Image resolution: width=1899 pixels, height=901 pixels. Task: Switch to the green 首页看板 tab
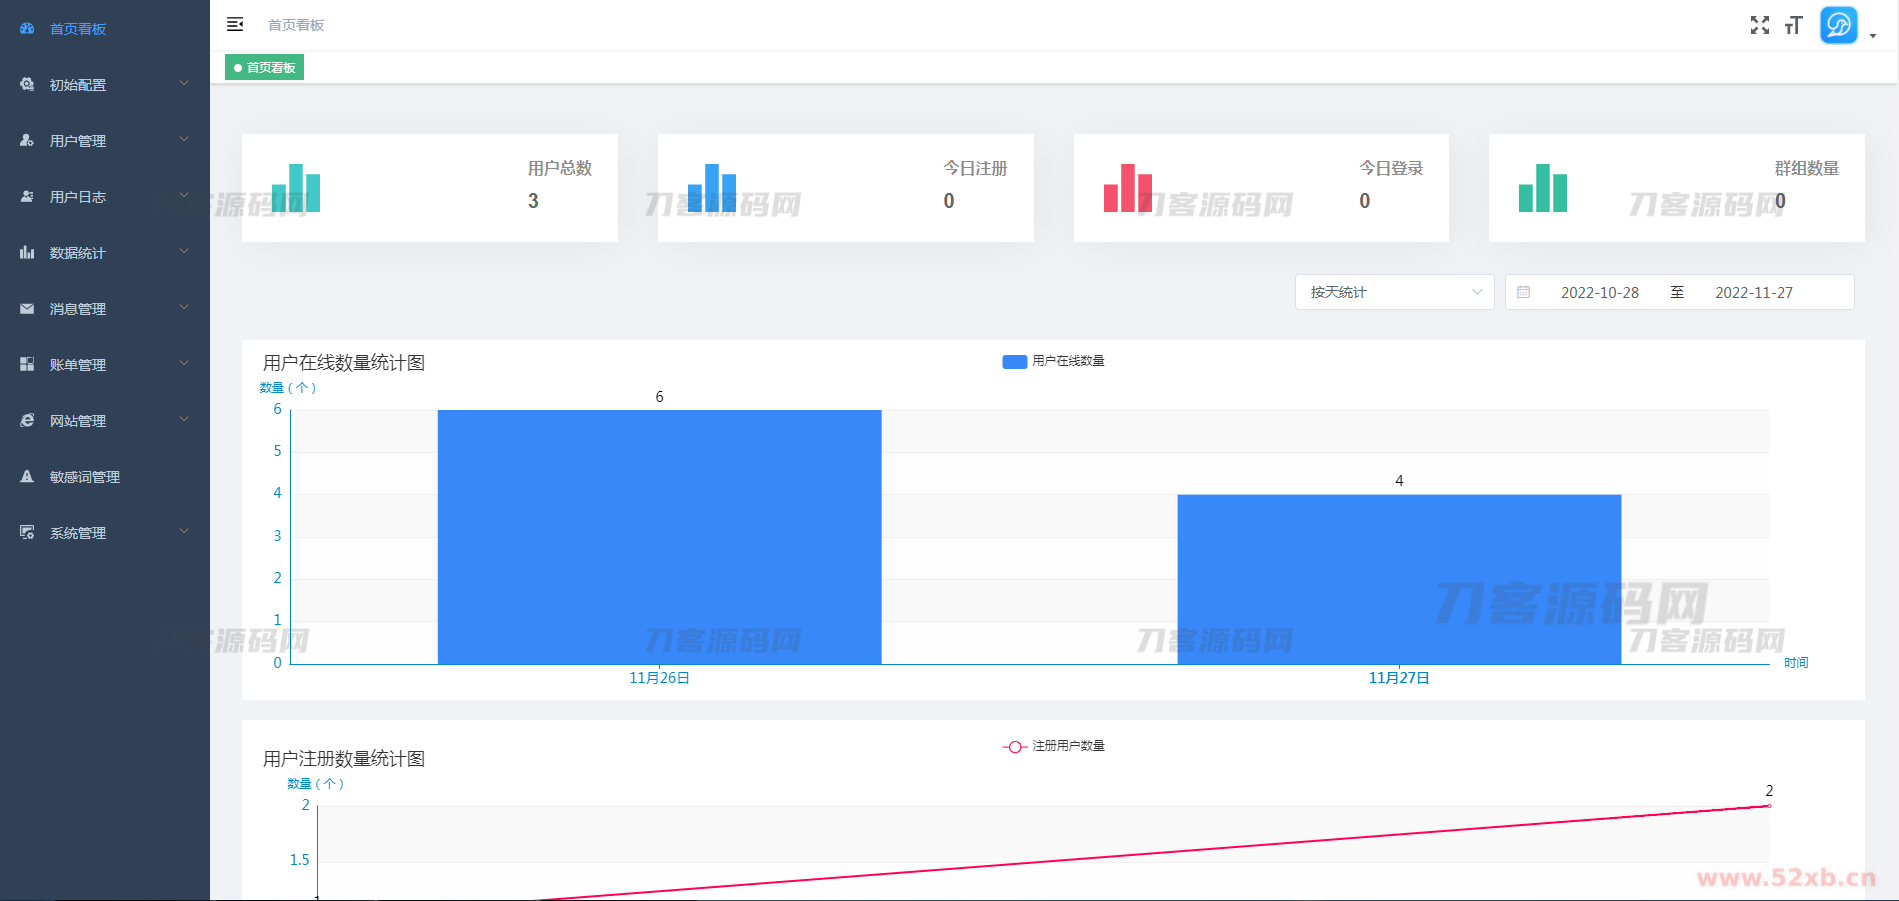265,68
